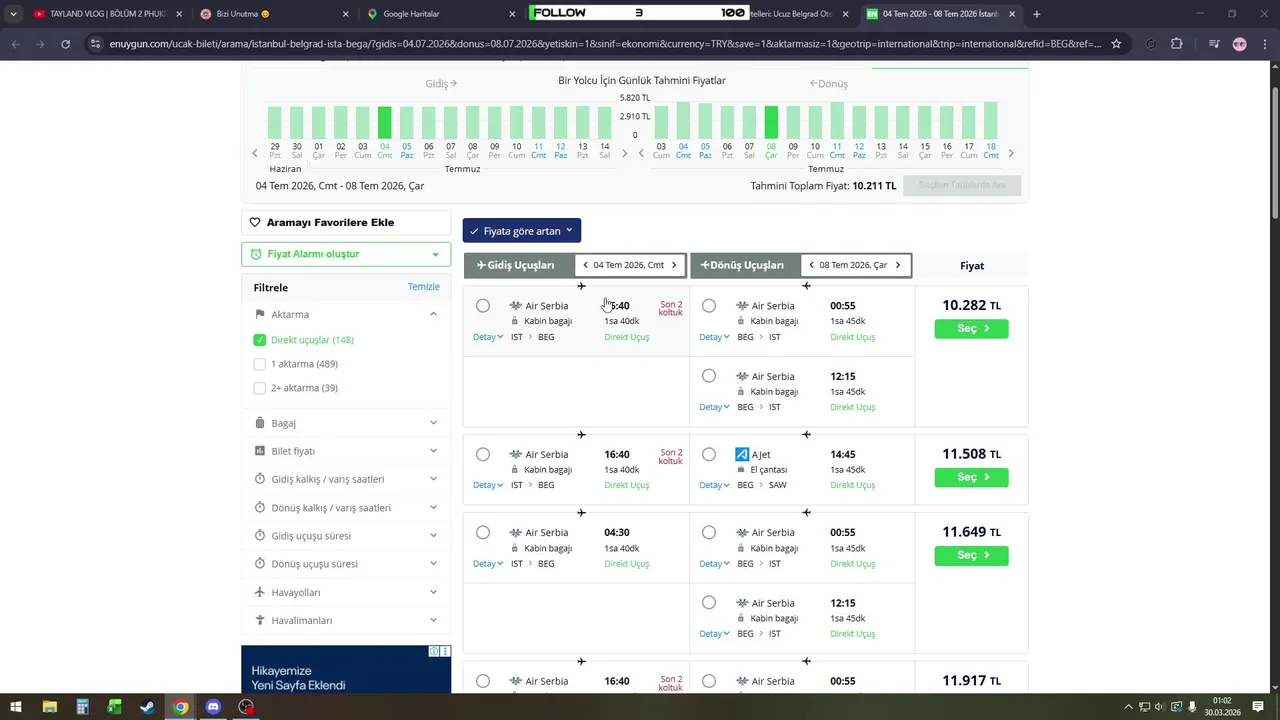Switch to the Bizi Unutma browser tab
Image resolution: width=1280 pixels, height=720 pixels.
point(270,14)
